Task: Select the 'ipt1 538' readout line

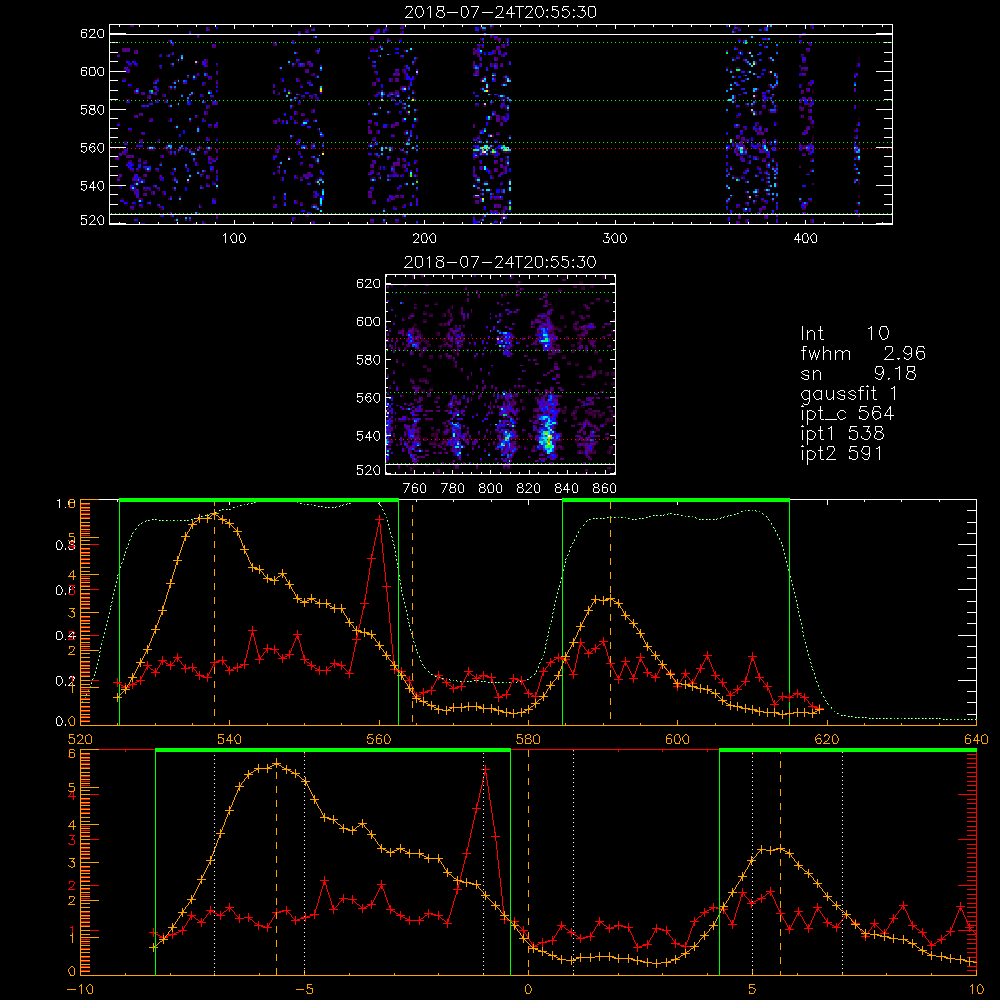Action: click(x=842, y=434)
